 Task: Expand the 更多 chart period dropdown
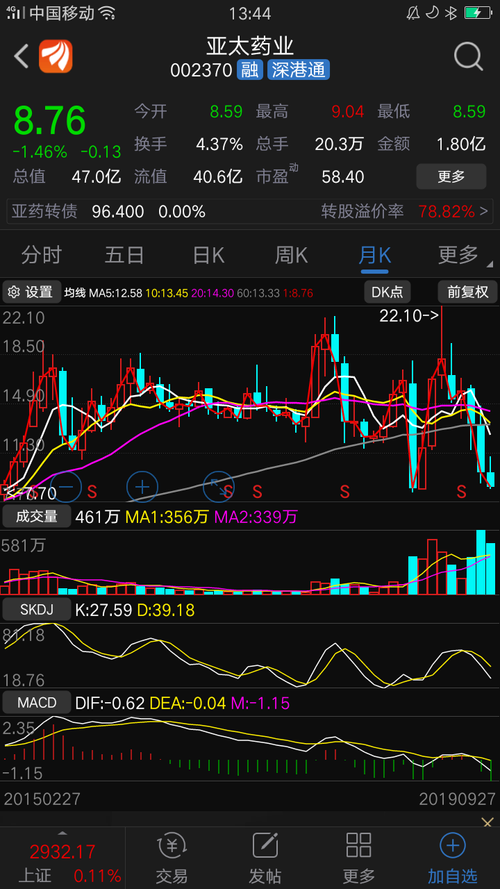460,255
